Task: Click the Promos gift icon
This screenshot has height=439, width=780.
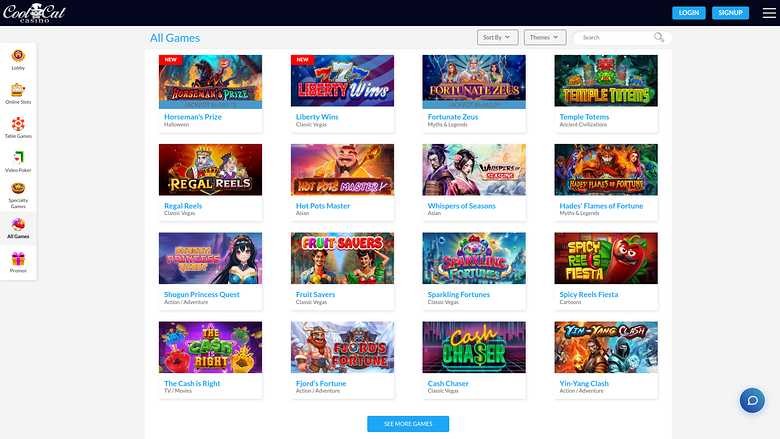Action: click(x=18, y=260)
